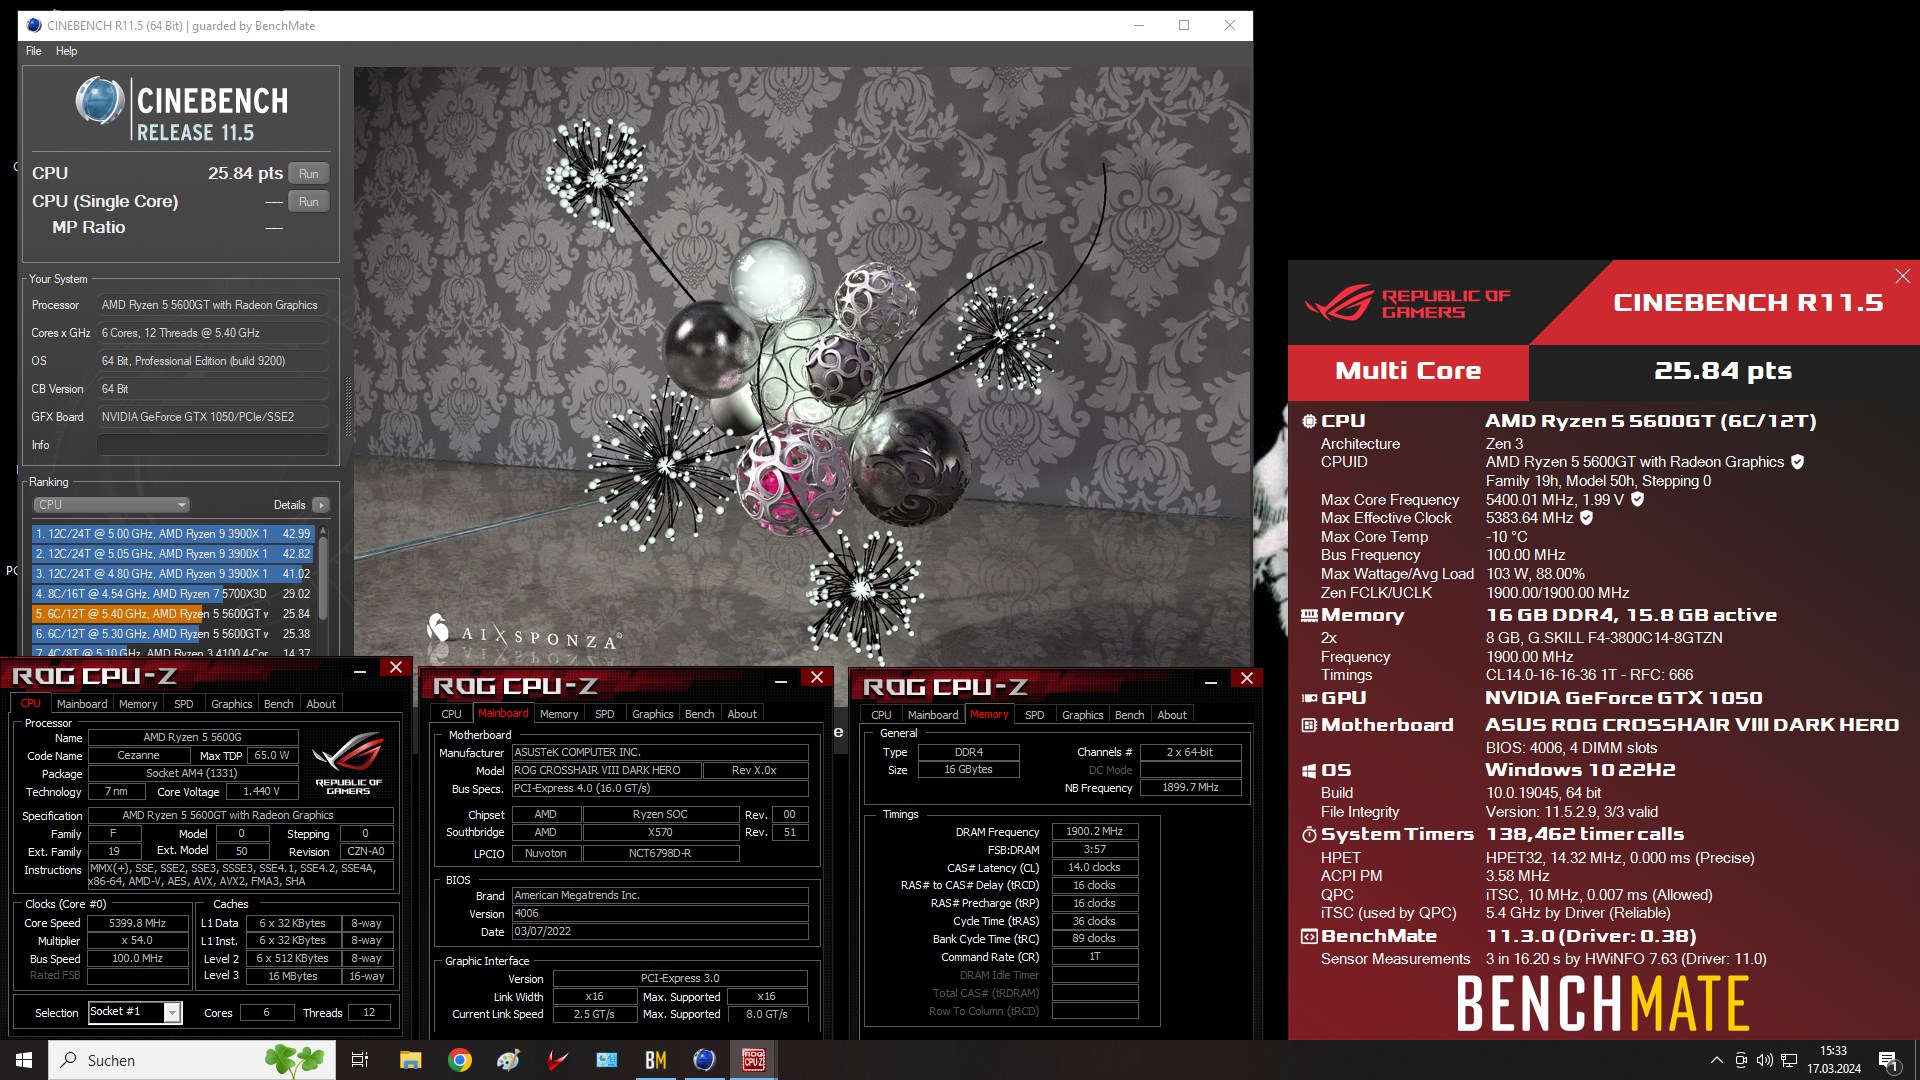
Task: Show hidden system tray icons
Action: 1716,1060
